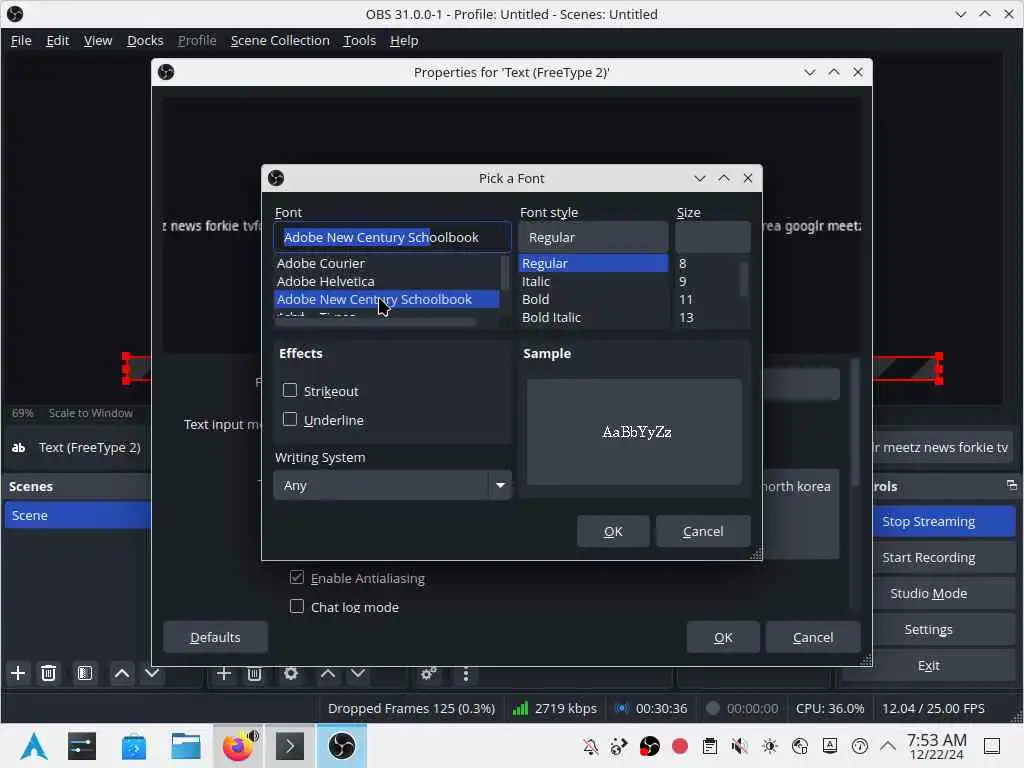Image resolution: width=1024 pixels, height=768 pixels.
Task: Click the Size input field
Action: 712,237
